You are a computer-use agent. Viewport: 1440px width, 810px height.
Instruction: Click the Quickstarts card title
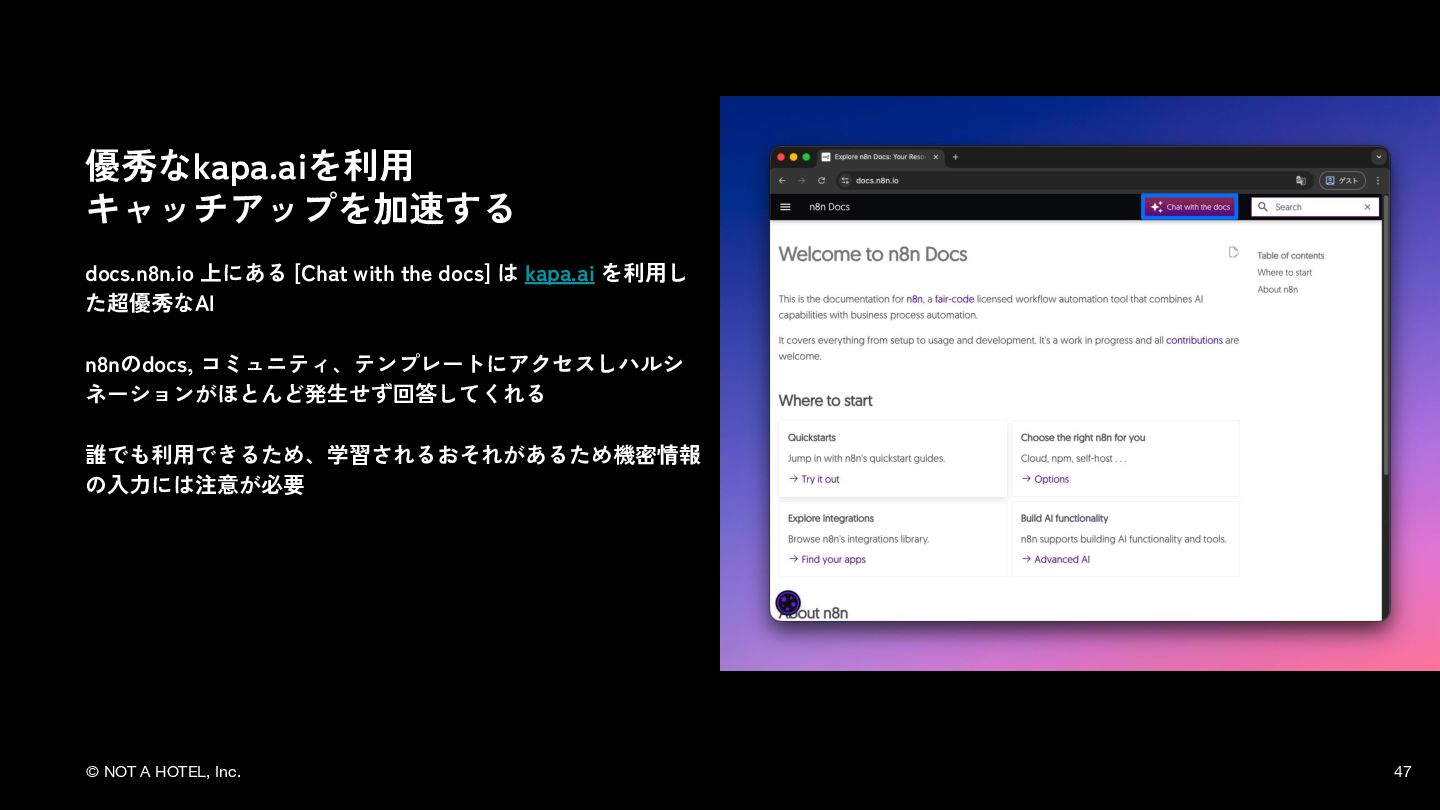[811, 437]
